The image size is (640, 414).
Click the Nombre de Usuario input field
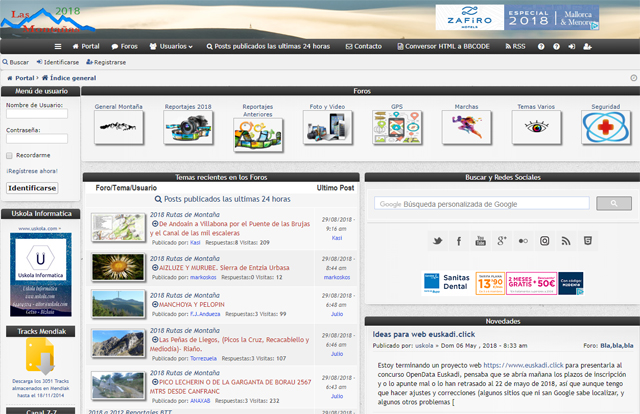pos(39,115)
